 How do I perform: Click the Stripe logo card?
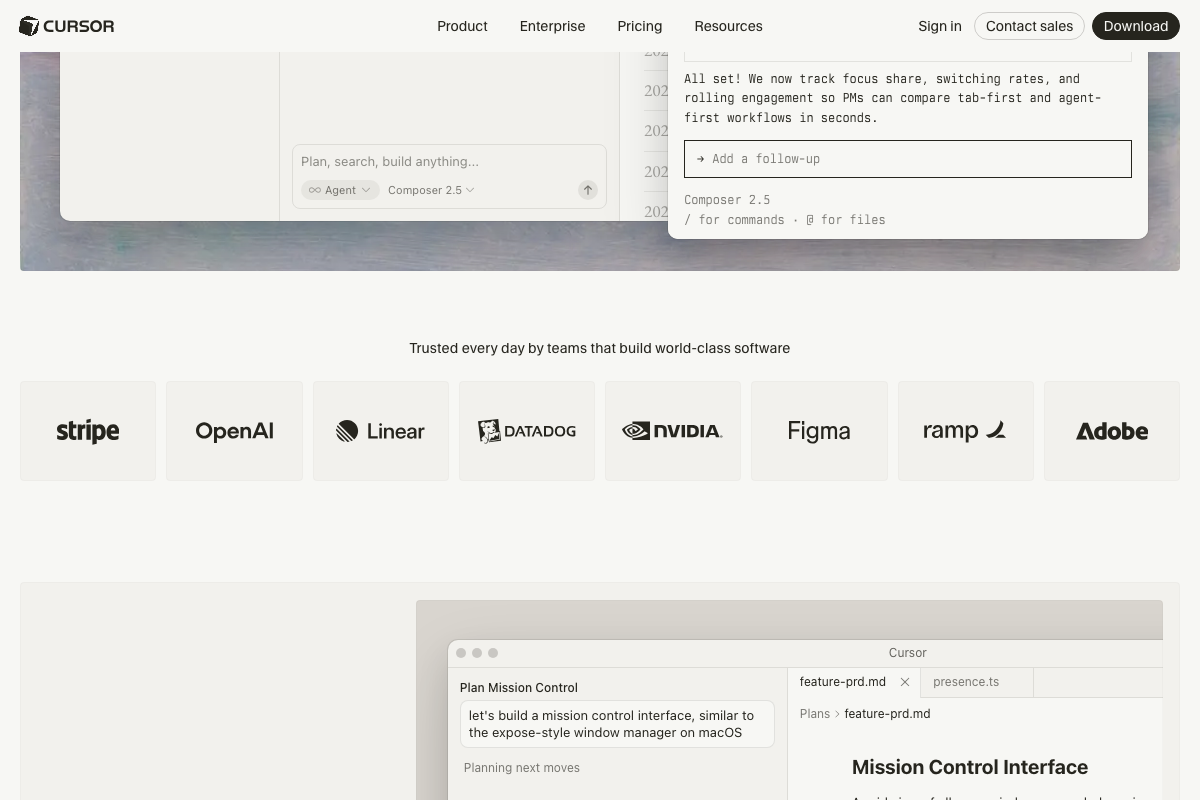click(x=88, y=431)
